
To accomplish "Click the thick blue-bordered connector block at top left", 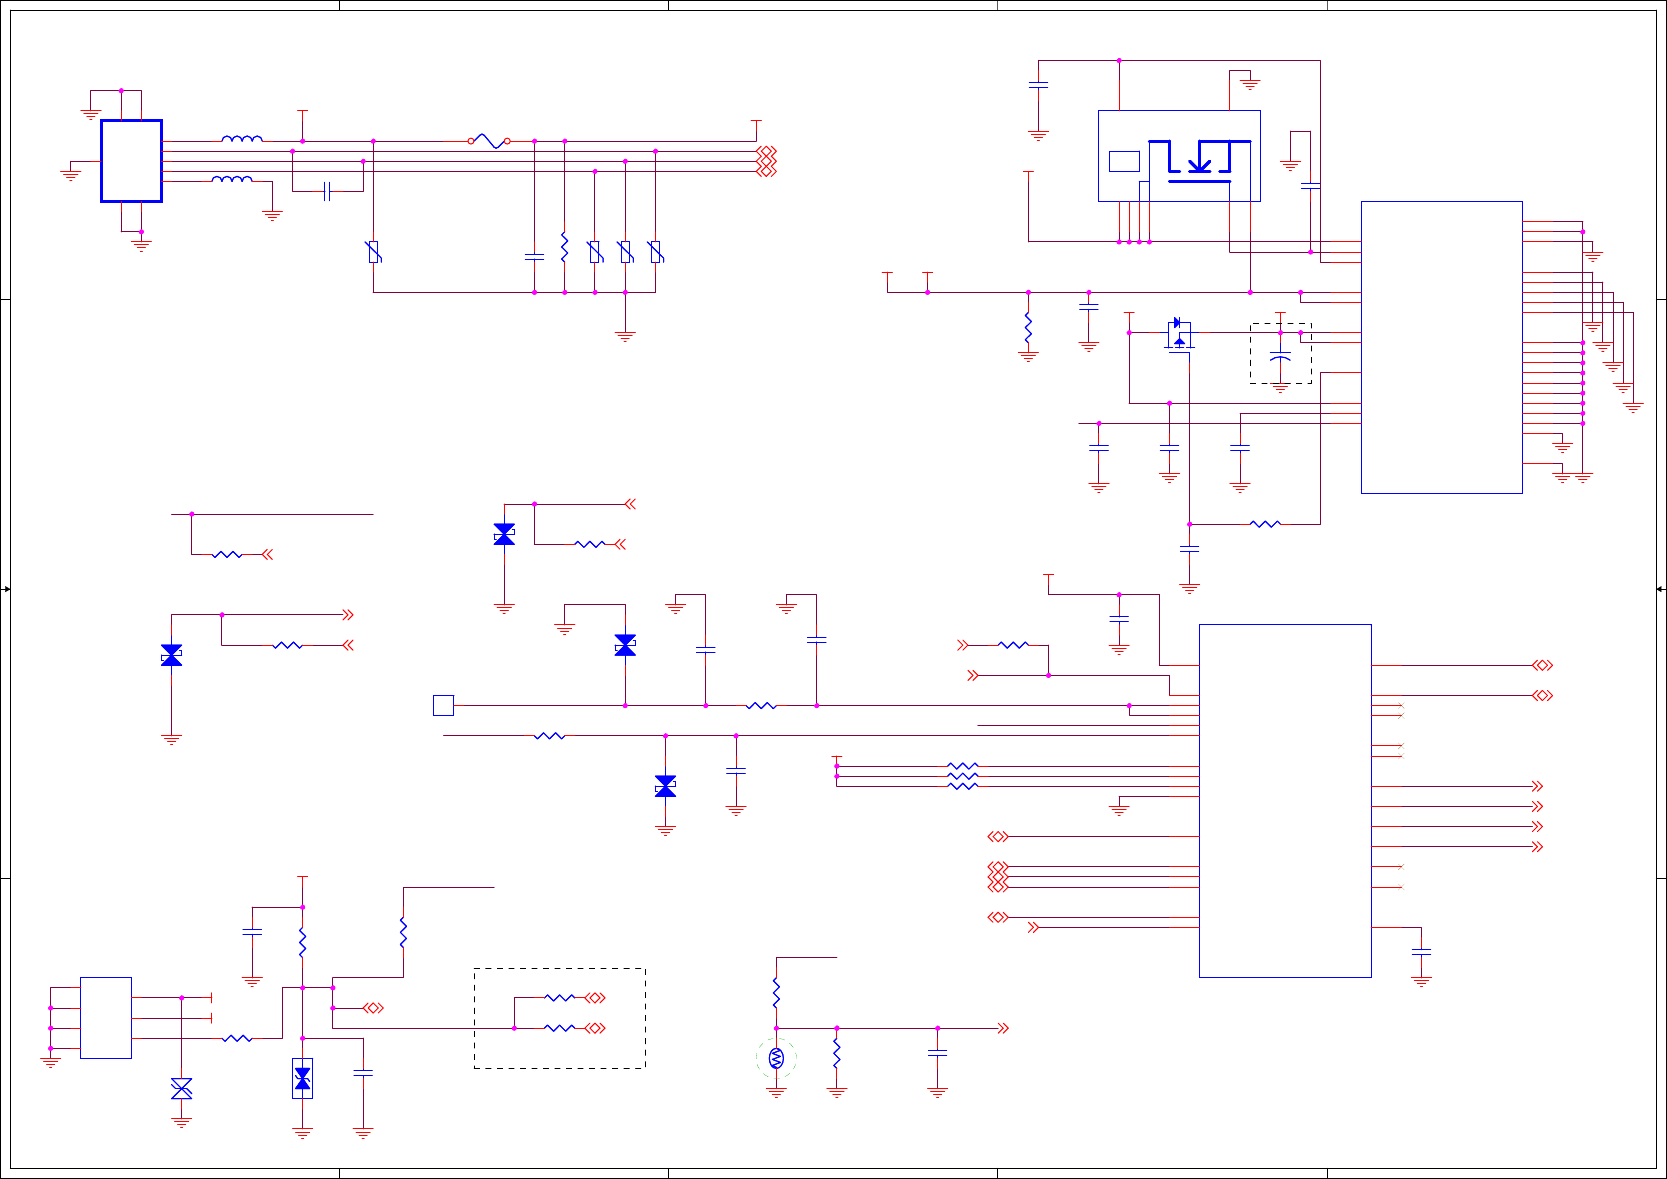I will click(x=131, y=161).
